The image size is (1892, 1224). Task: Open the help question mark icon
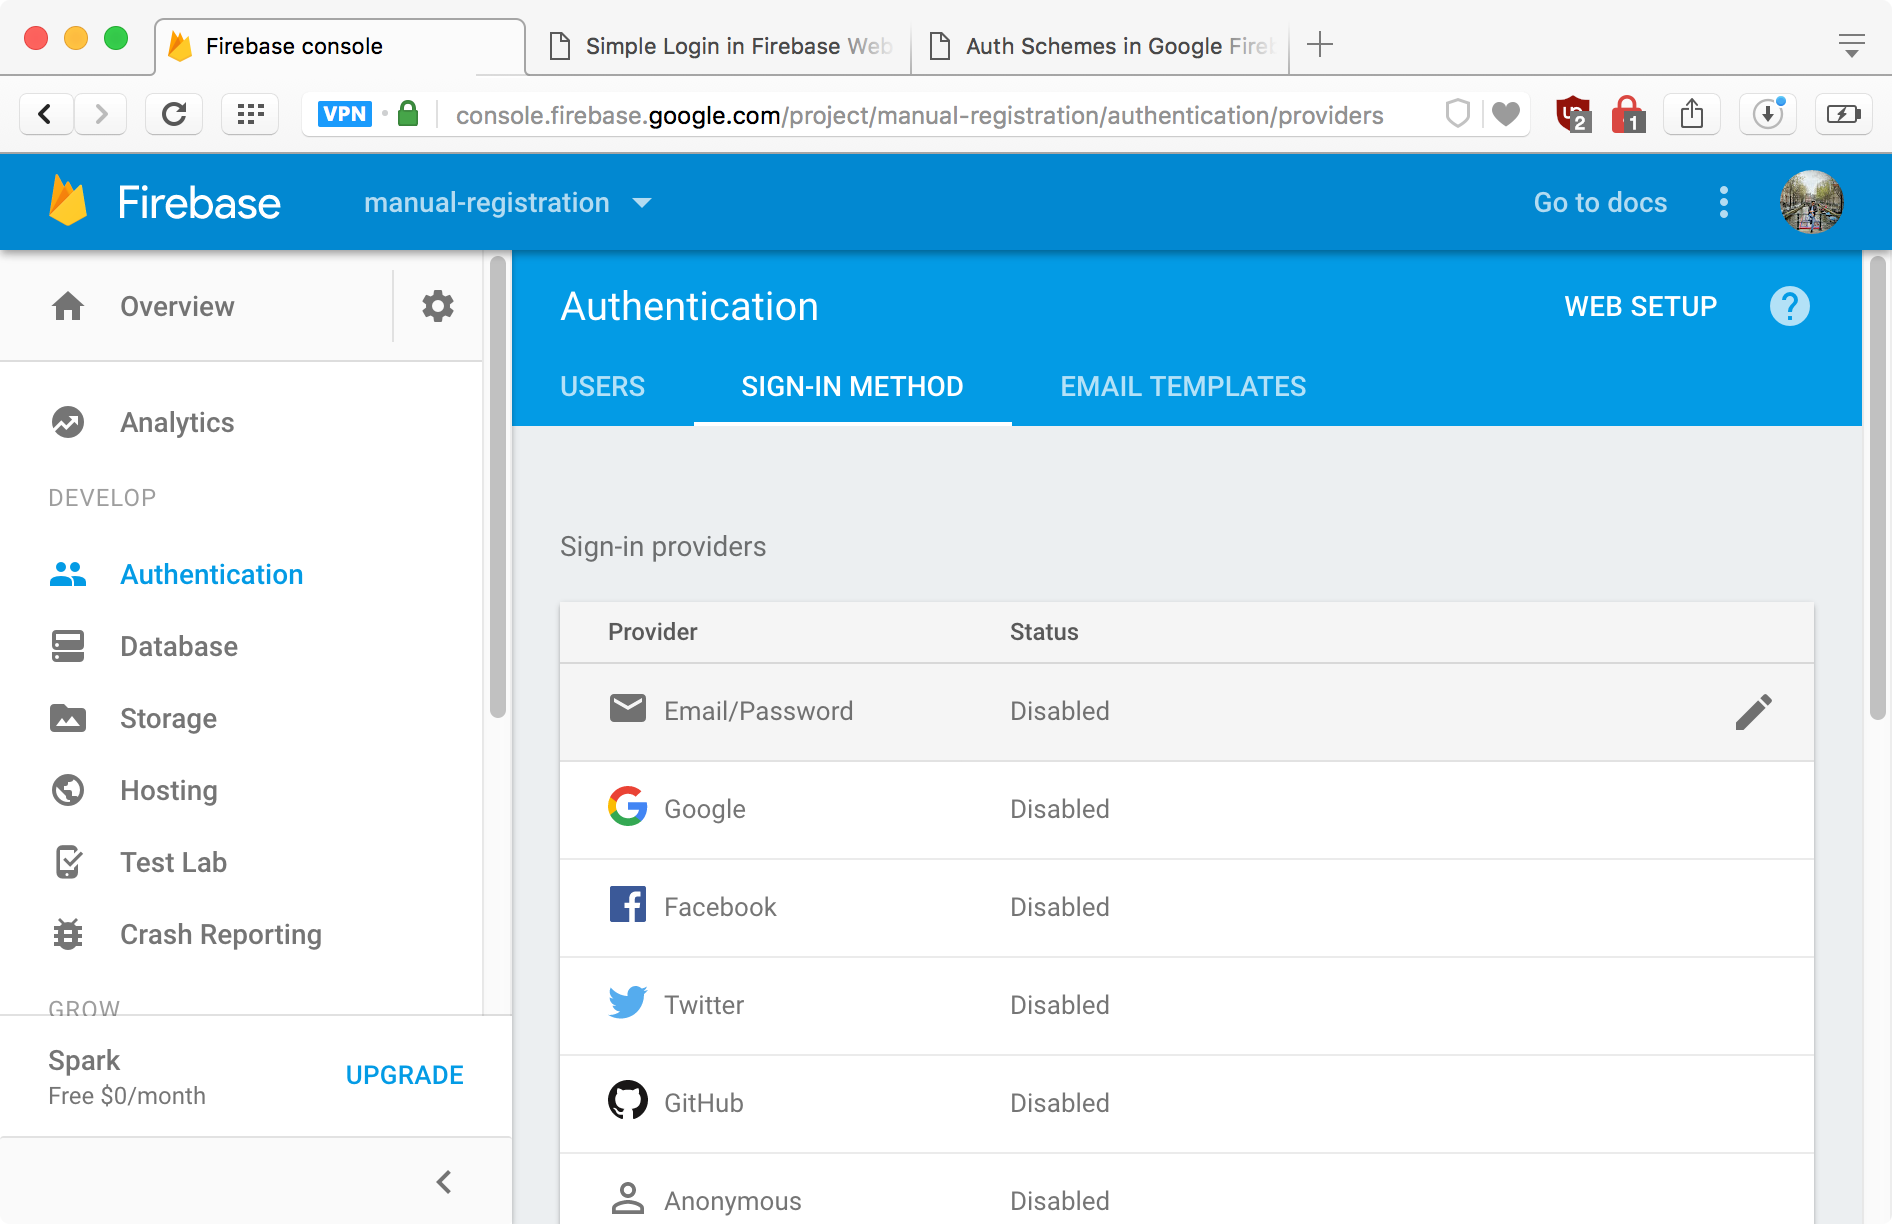tap(1790, 306)
